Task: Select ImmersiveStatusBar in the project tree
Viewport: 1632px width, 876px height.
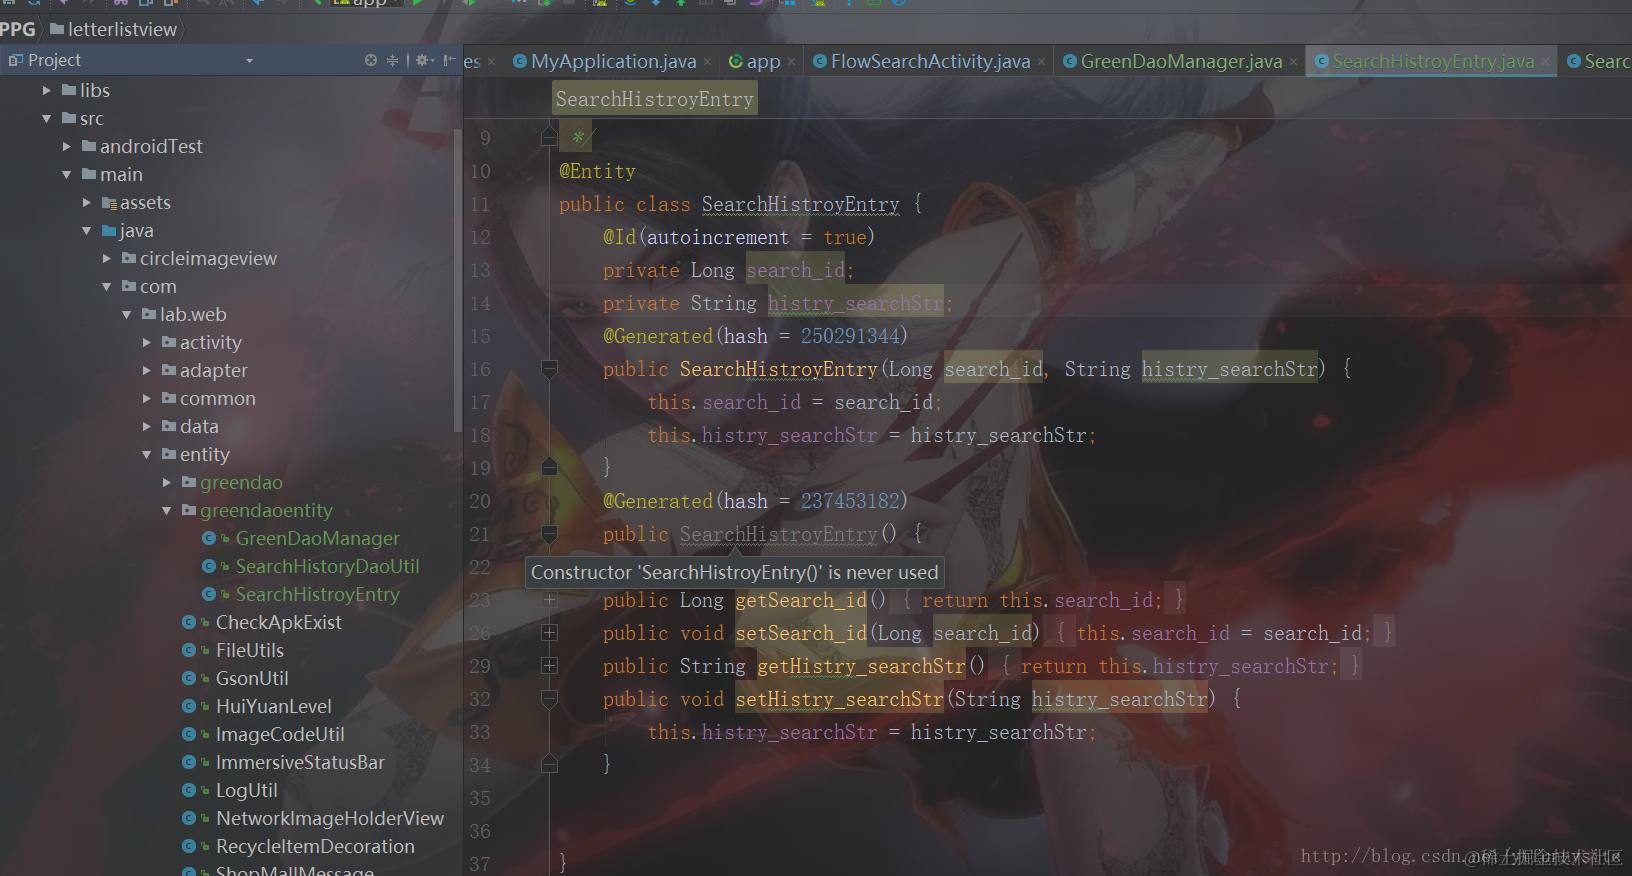Action: (300, 762)
